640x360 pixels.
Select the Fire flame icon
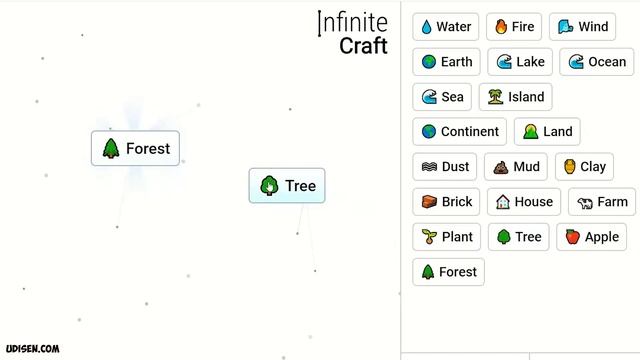click(x=501, y=27)
